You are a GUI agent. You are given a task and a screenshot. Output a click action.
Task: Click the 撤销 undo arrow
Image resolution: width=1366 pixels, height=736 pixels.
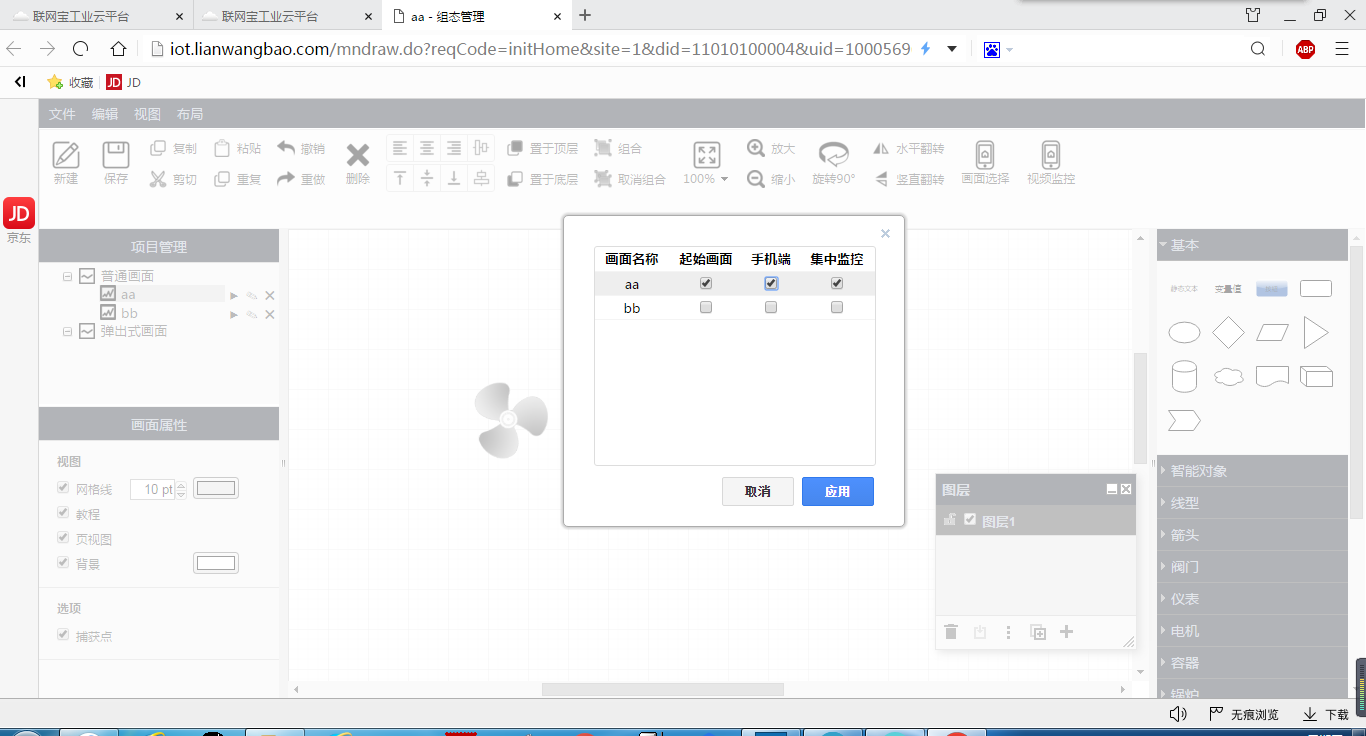[286, 148]
